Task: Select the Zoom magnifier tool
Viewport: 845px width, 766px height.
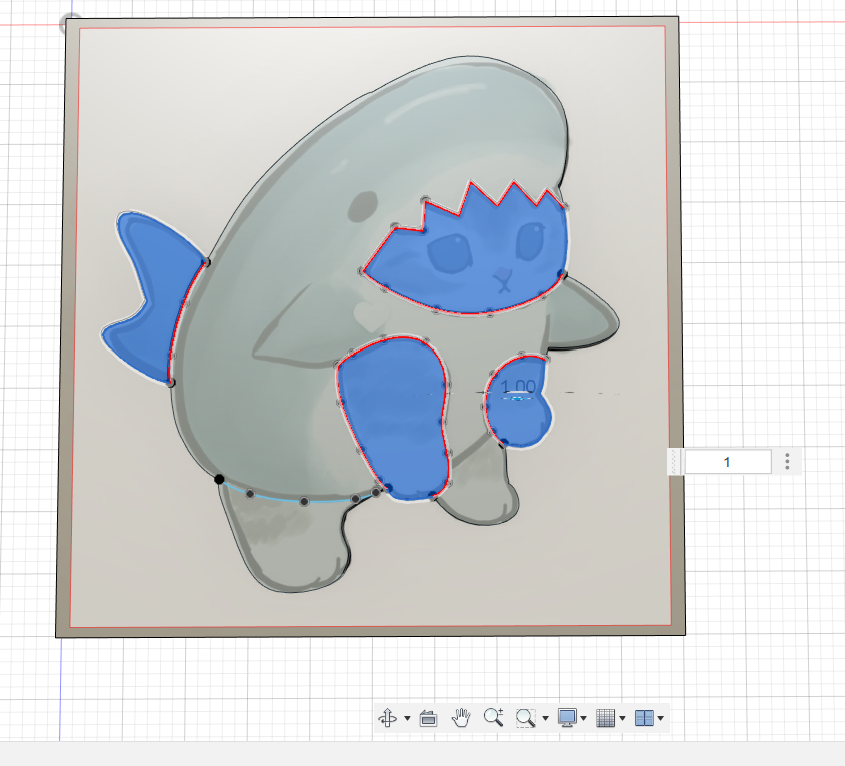Action: point(493,717)
